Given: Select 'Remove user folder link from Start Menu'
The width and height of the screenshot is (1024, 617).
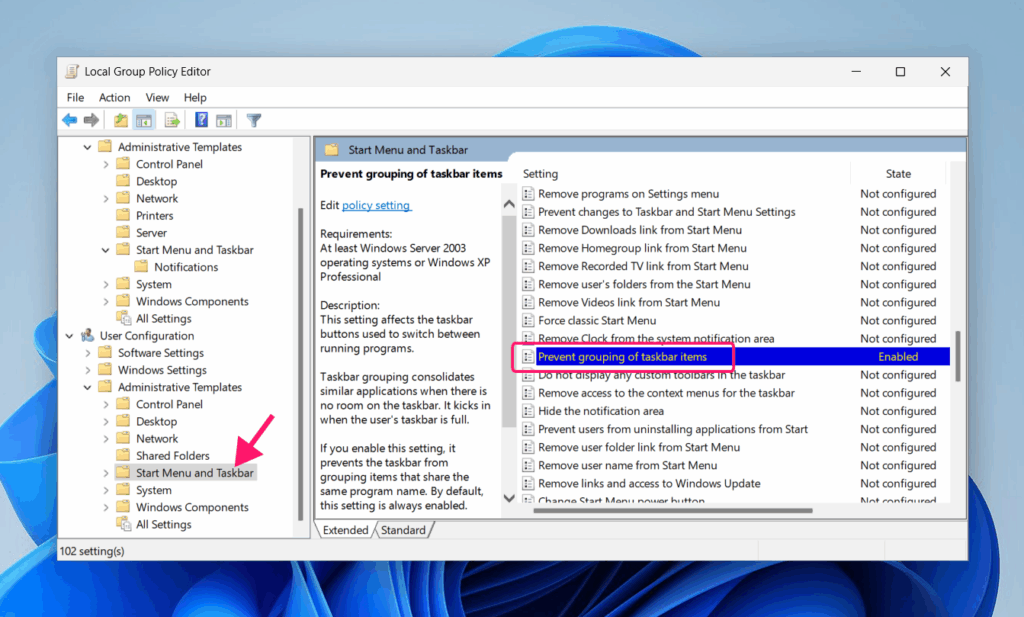Looking at the screenshot, I should point(639,447).
